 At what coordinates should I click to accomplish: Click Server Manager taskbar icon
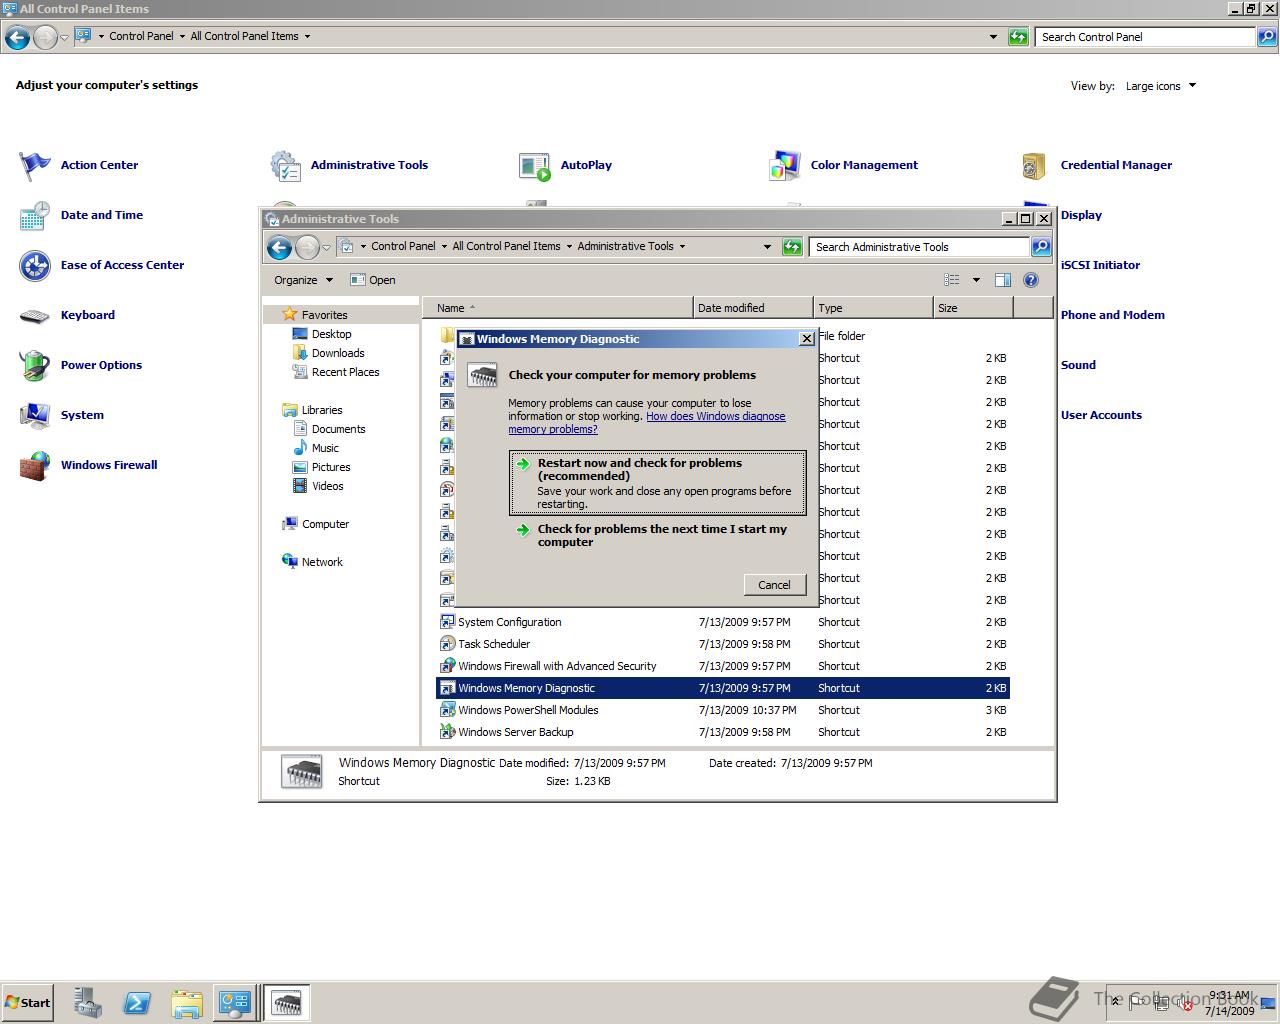[x=88, y=1002]
